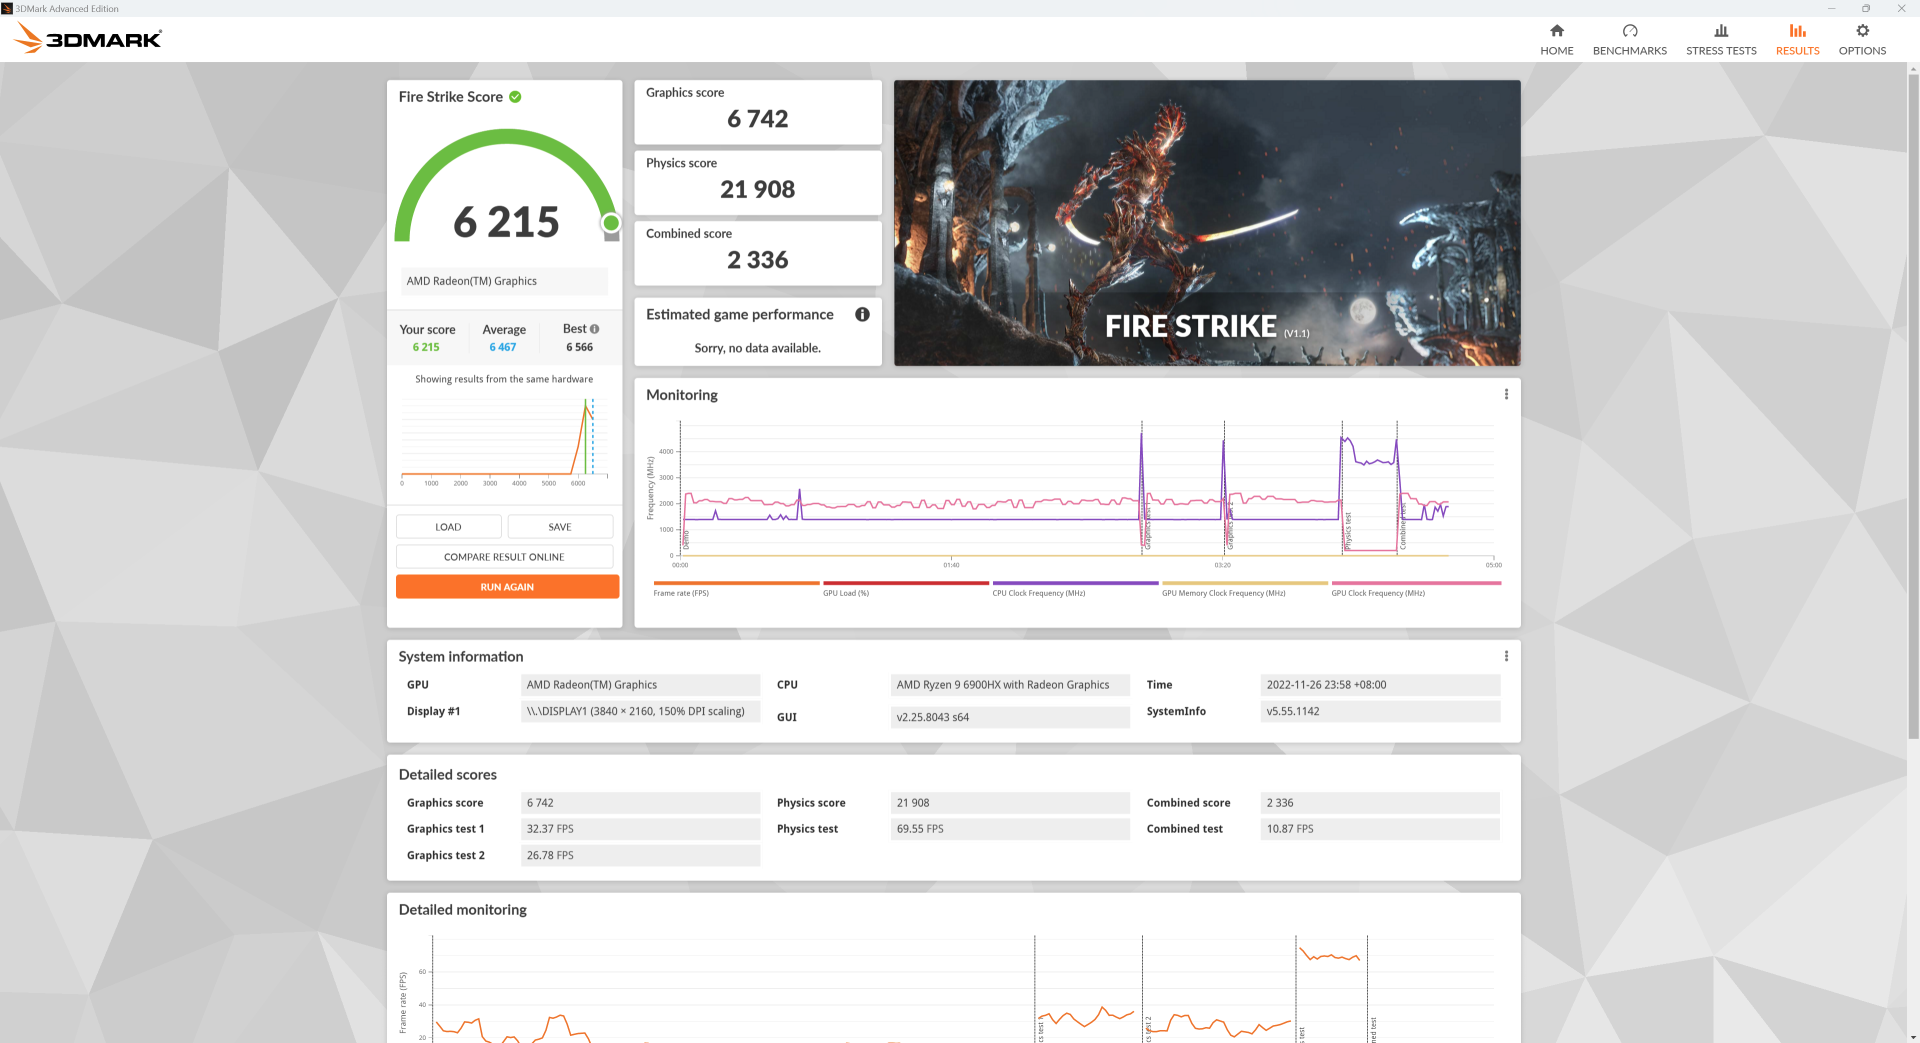Click the green validated checkmark icon

pyautogui.click(x=515, y=97)
